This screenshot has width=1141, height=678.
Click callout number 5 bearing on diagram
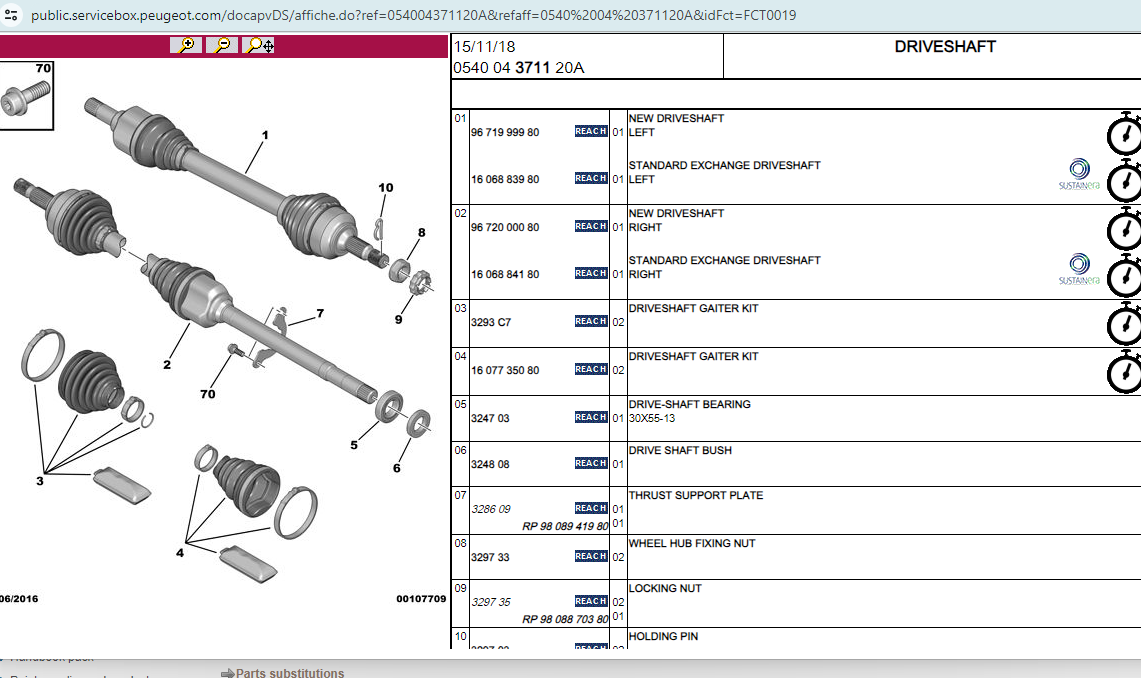pos(354,444)
